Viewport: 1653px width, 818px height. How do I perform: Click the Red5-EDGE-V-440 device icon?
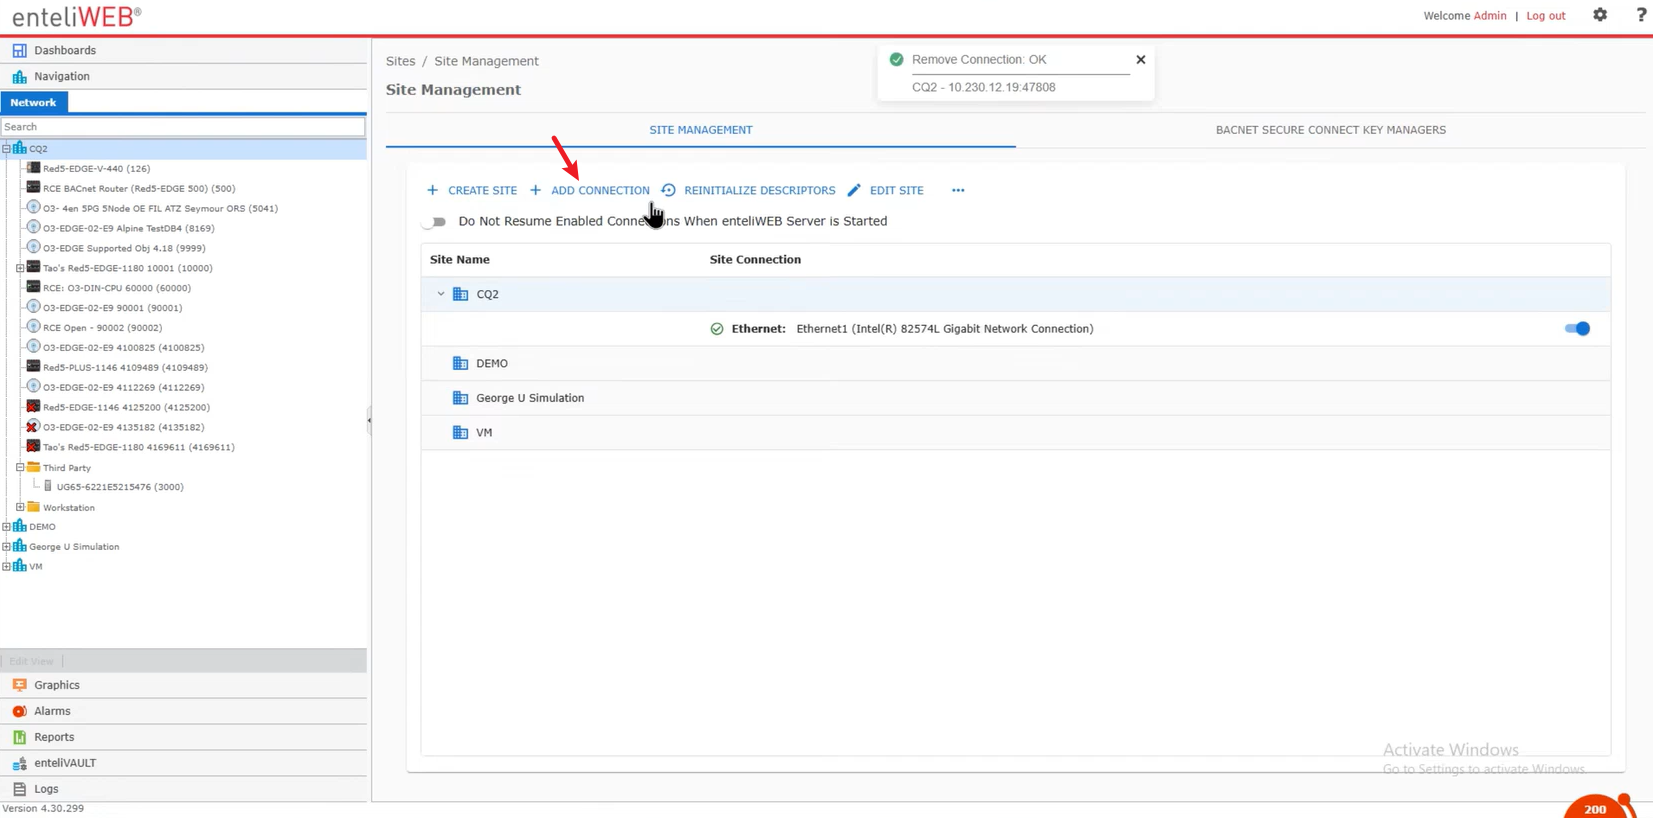33,168
